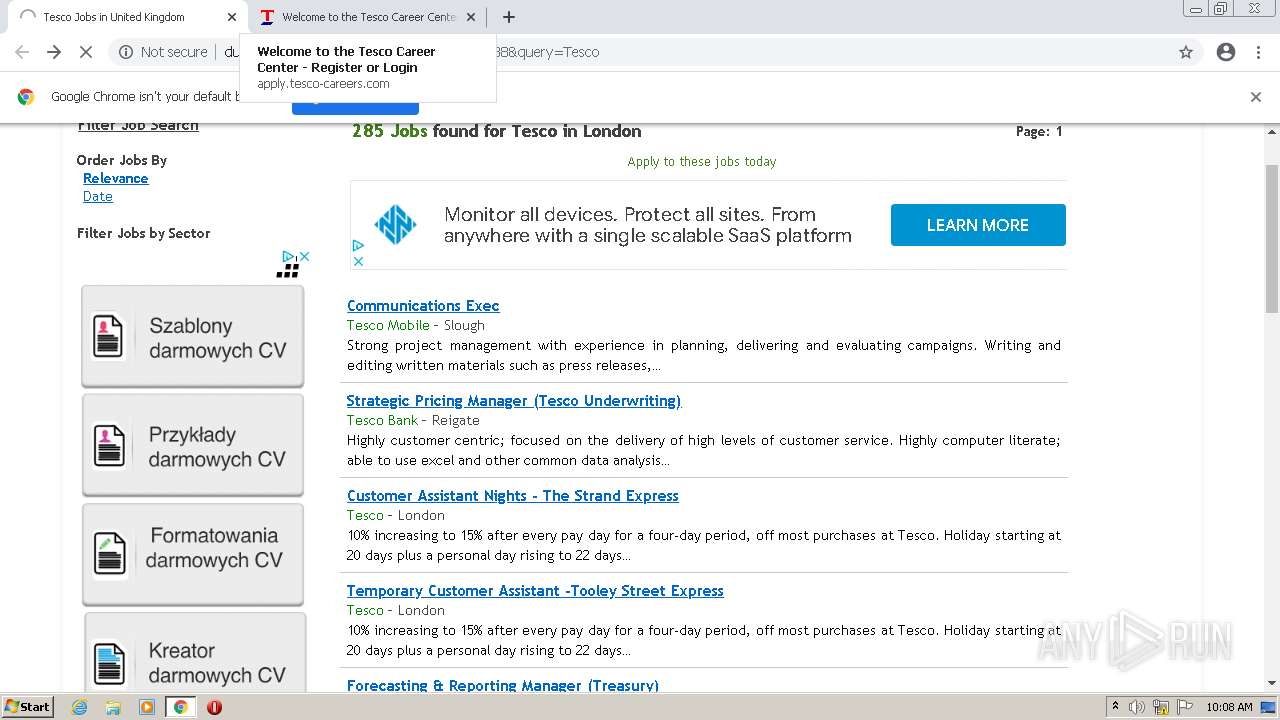
Task: Open a new browser tab
Action: 509,17
